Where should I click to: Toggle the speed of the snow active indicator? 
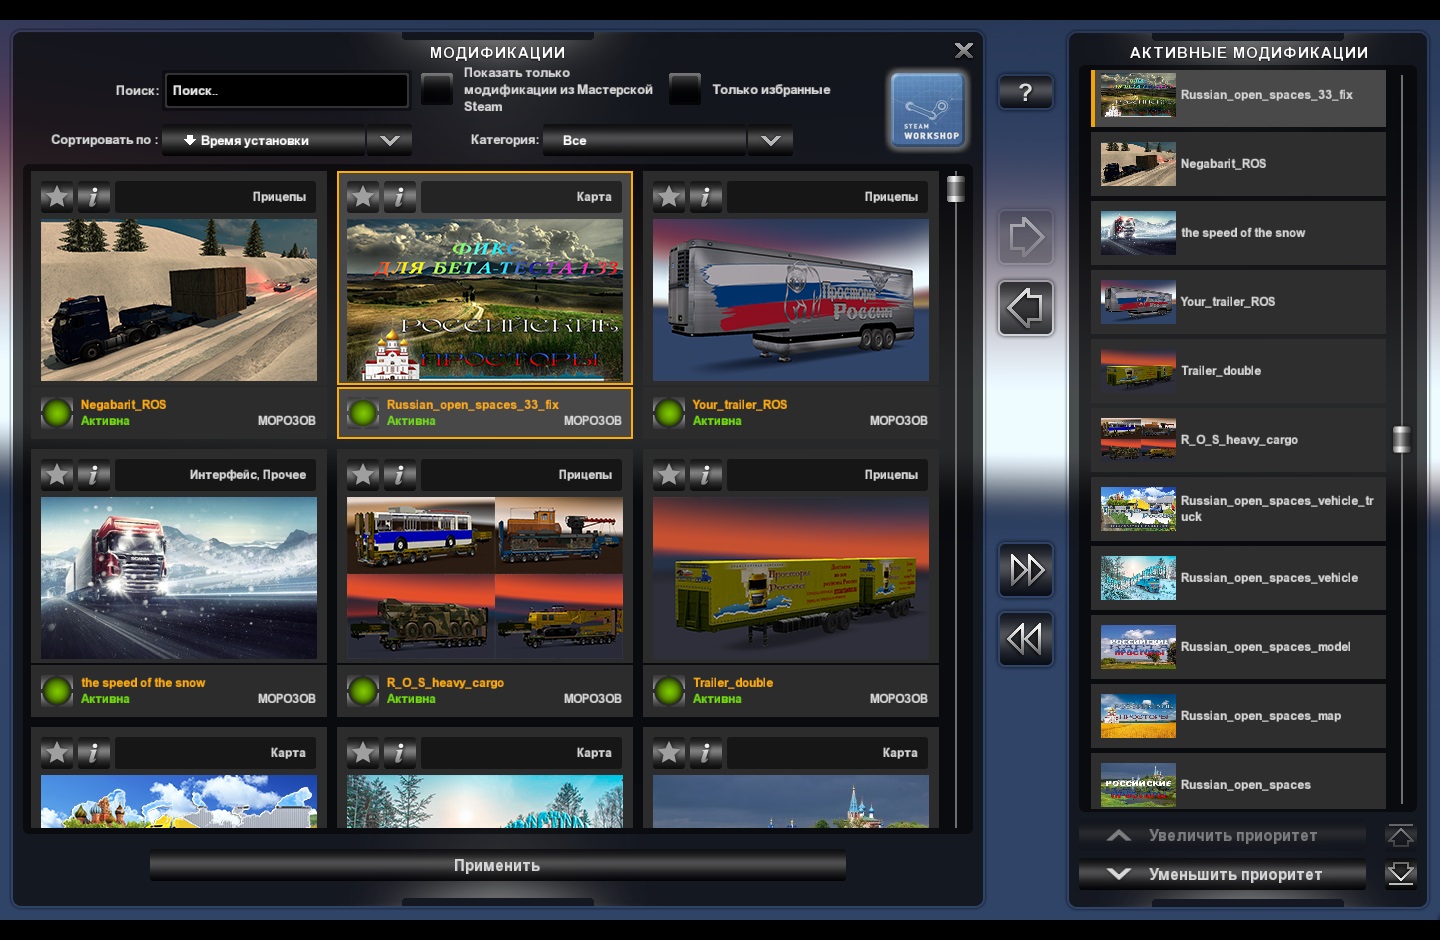pyautogui.click(x=57, y=690)
